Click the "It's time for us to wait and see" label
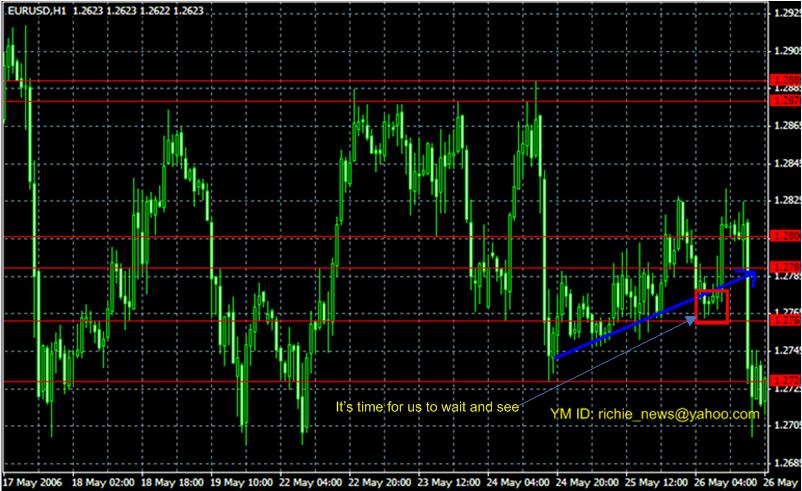802x491 pixels. (427, 407)
